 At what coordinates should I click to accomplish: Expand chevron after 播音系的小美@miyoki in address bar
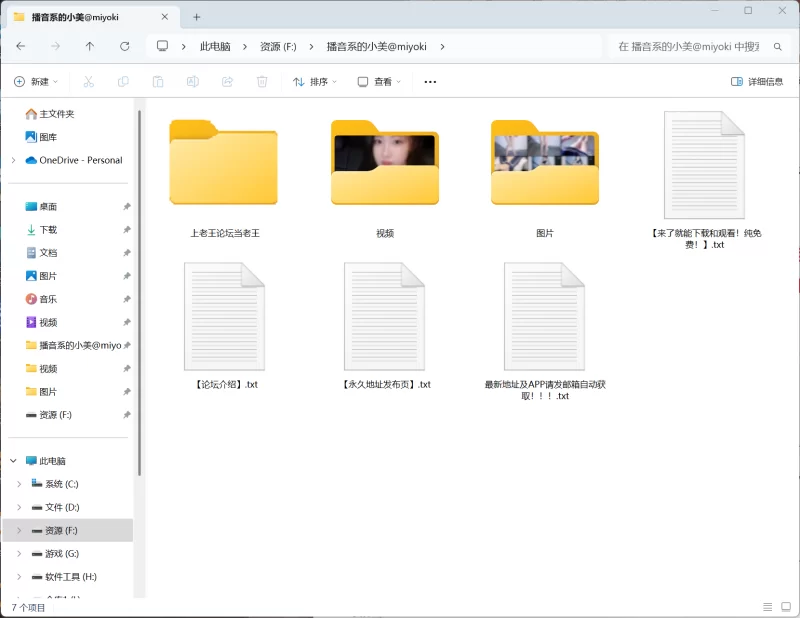pyautogui.click(x=442, y=47)
